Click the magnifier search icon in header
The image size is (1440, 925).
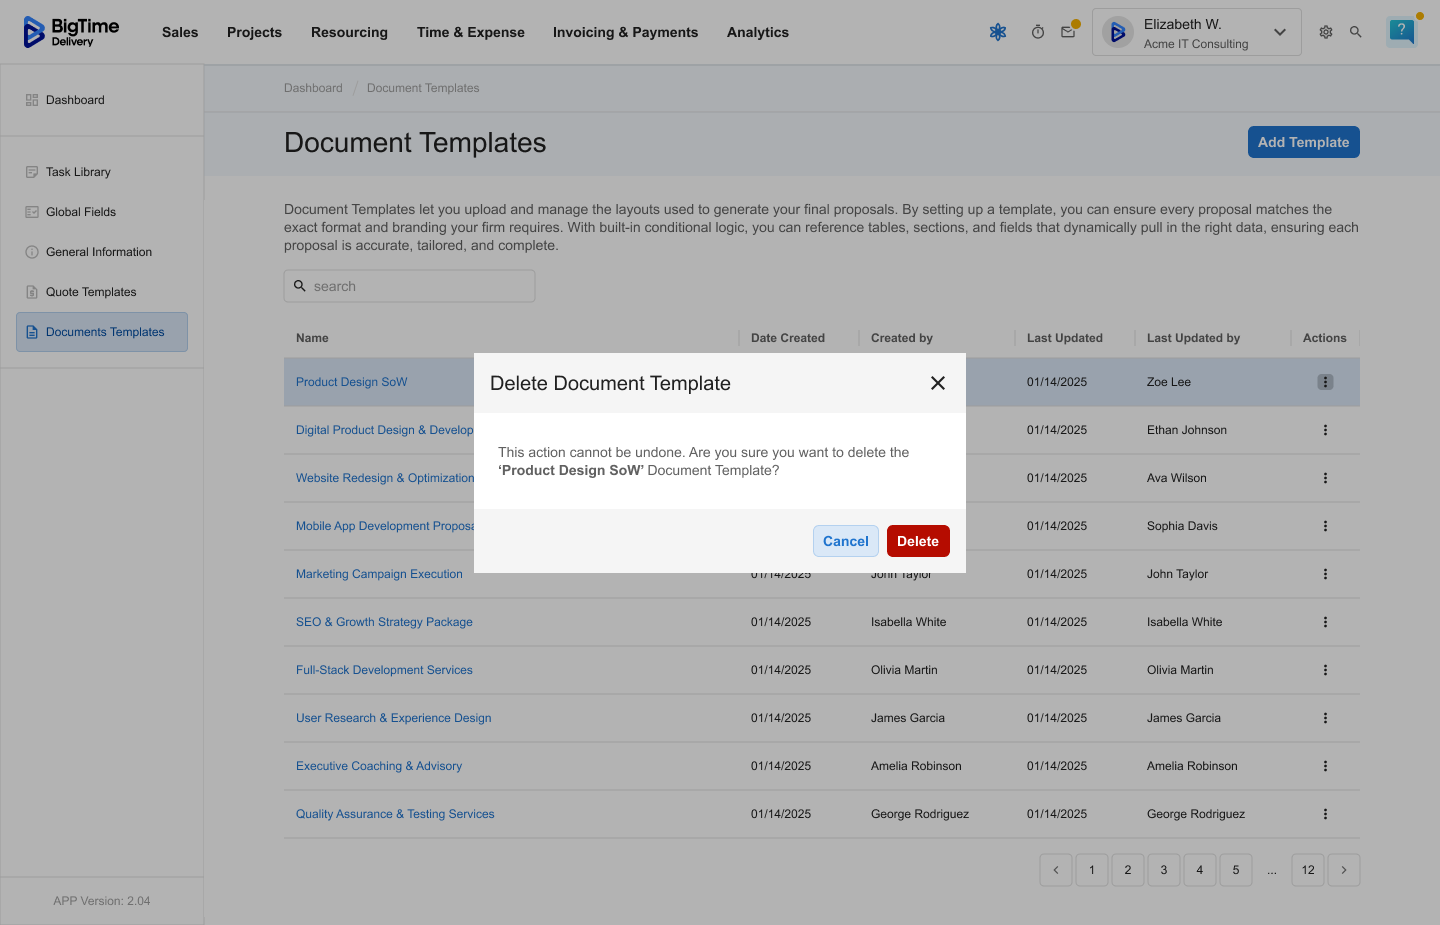click(x=1356, y=32)
